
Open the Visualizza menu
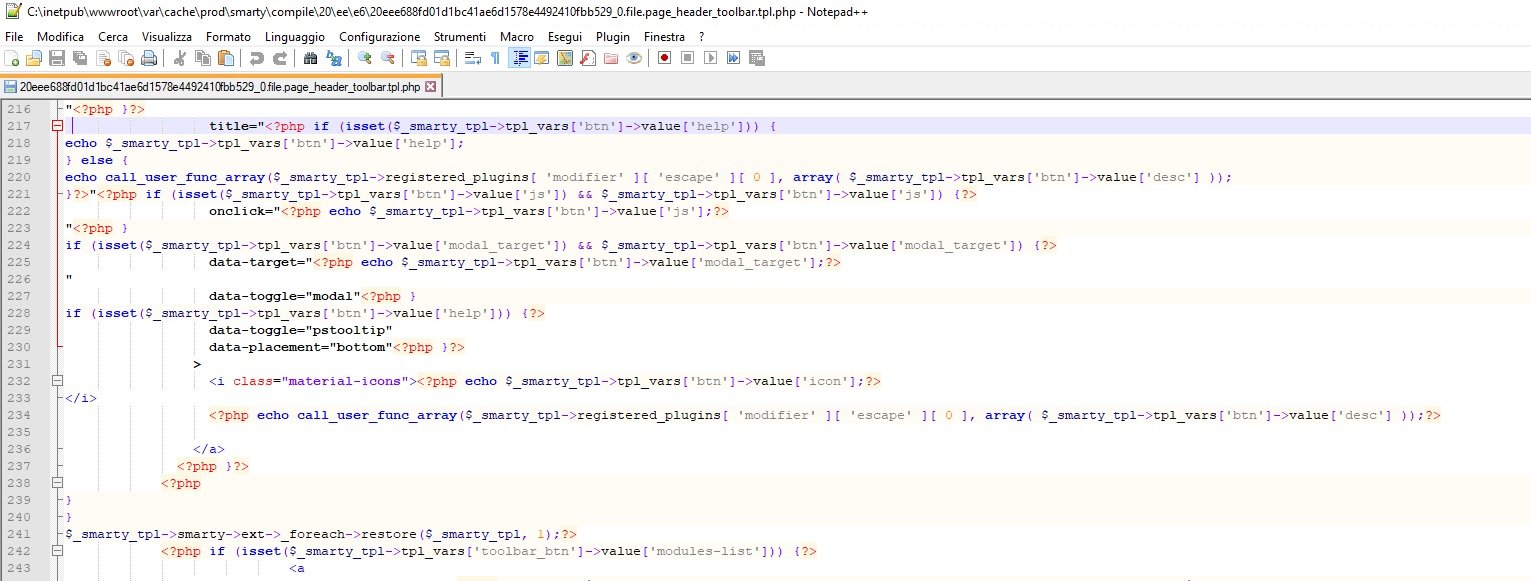click(x=167, y=37)
